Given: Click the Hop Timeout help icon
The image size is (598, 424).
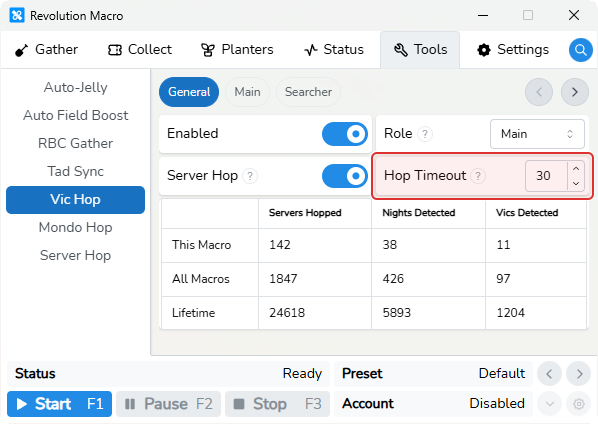Looking at the screenshot, I should coord(478,176).
